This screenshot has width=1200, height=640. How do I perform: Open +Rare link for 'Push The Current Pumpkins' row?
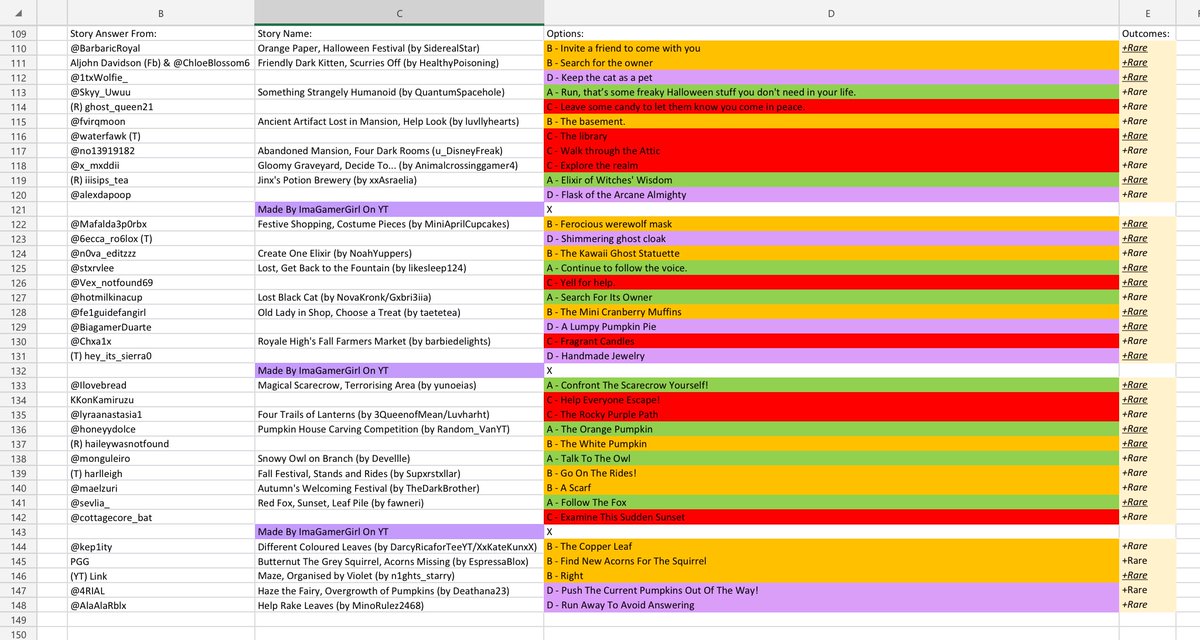point(1134,590)
